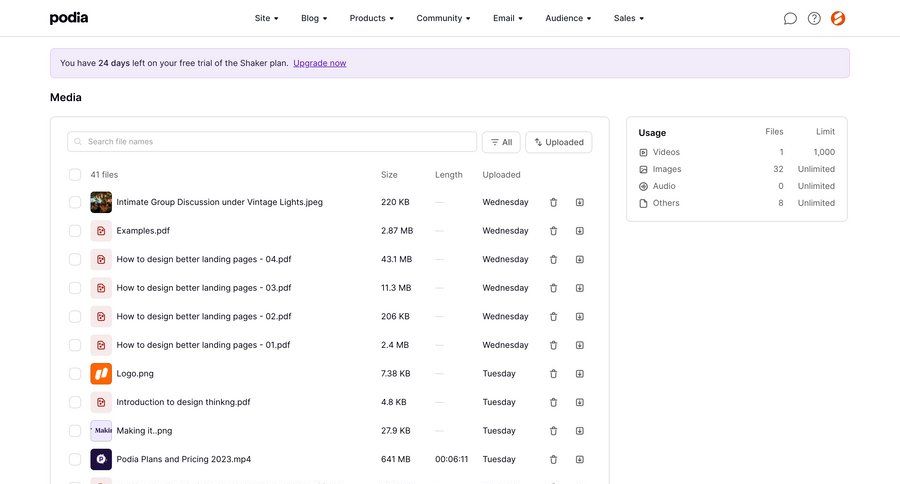The width and height of the screenshot is (900, 484).
Task: Click the Size column header
Action: tap(389, 175)
